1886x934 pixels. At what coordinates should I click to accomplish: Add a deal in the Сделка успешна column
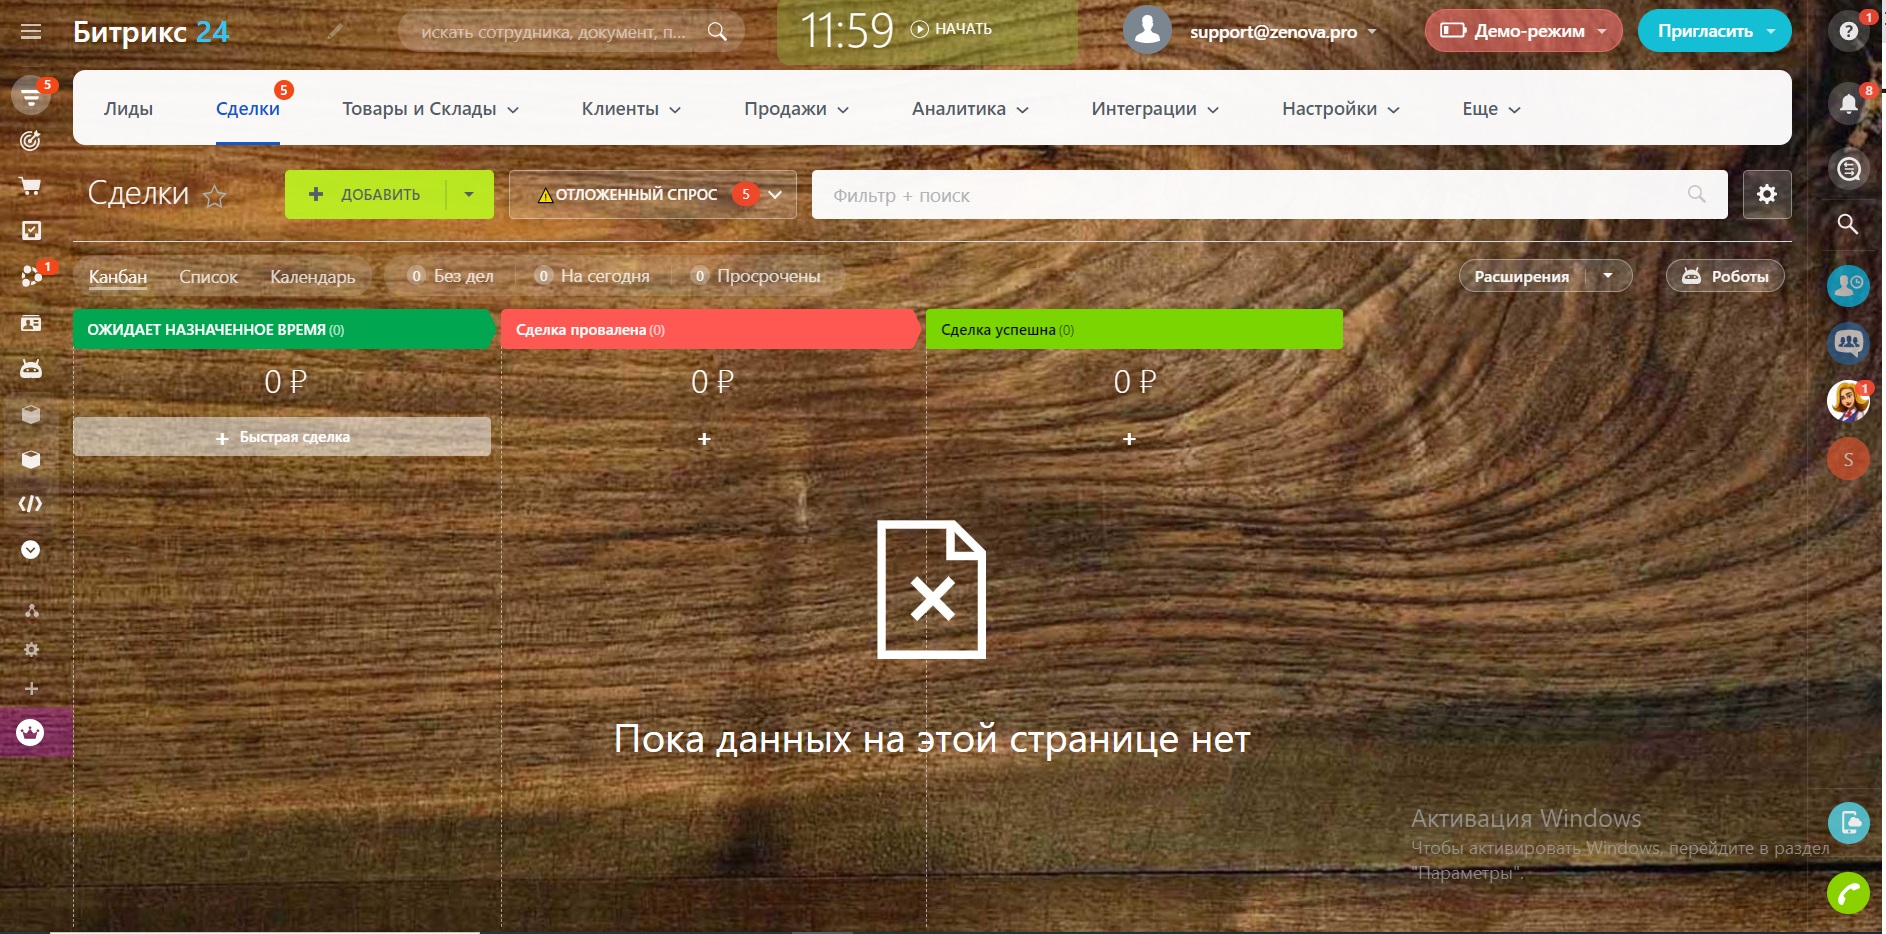(1129, 439)
